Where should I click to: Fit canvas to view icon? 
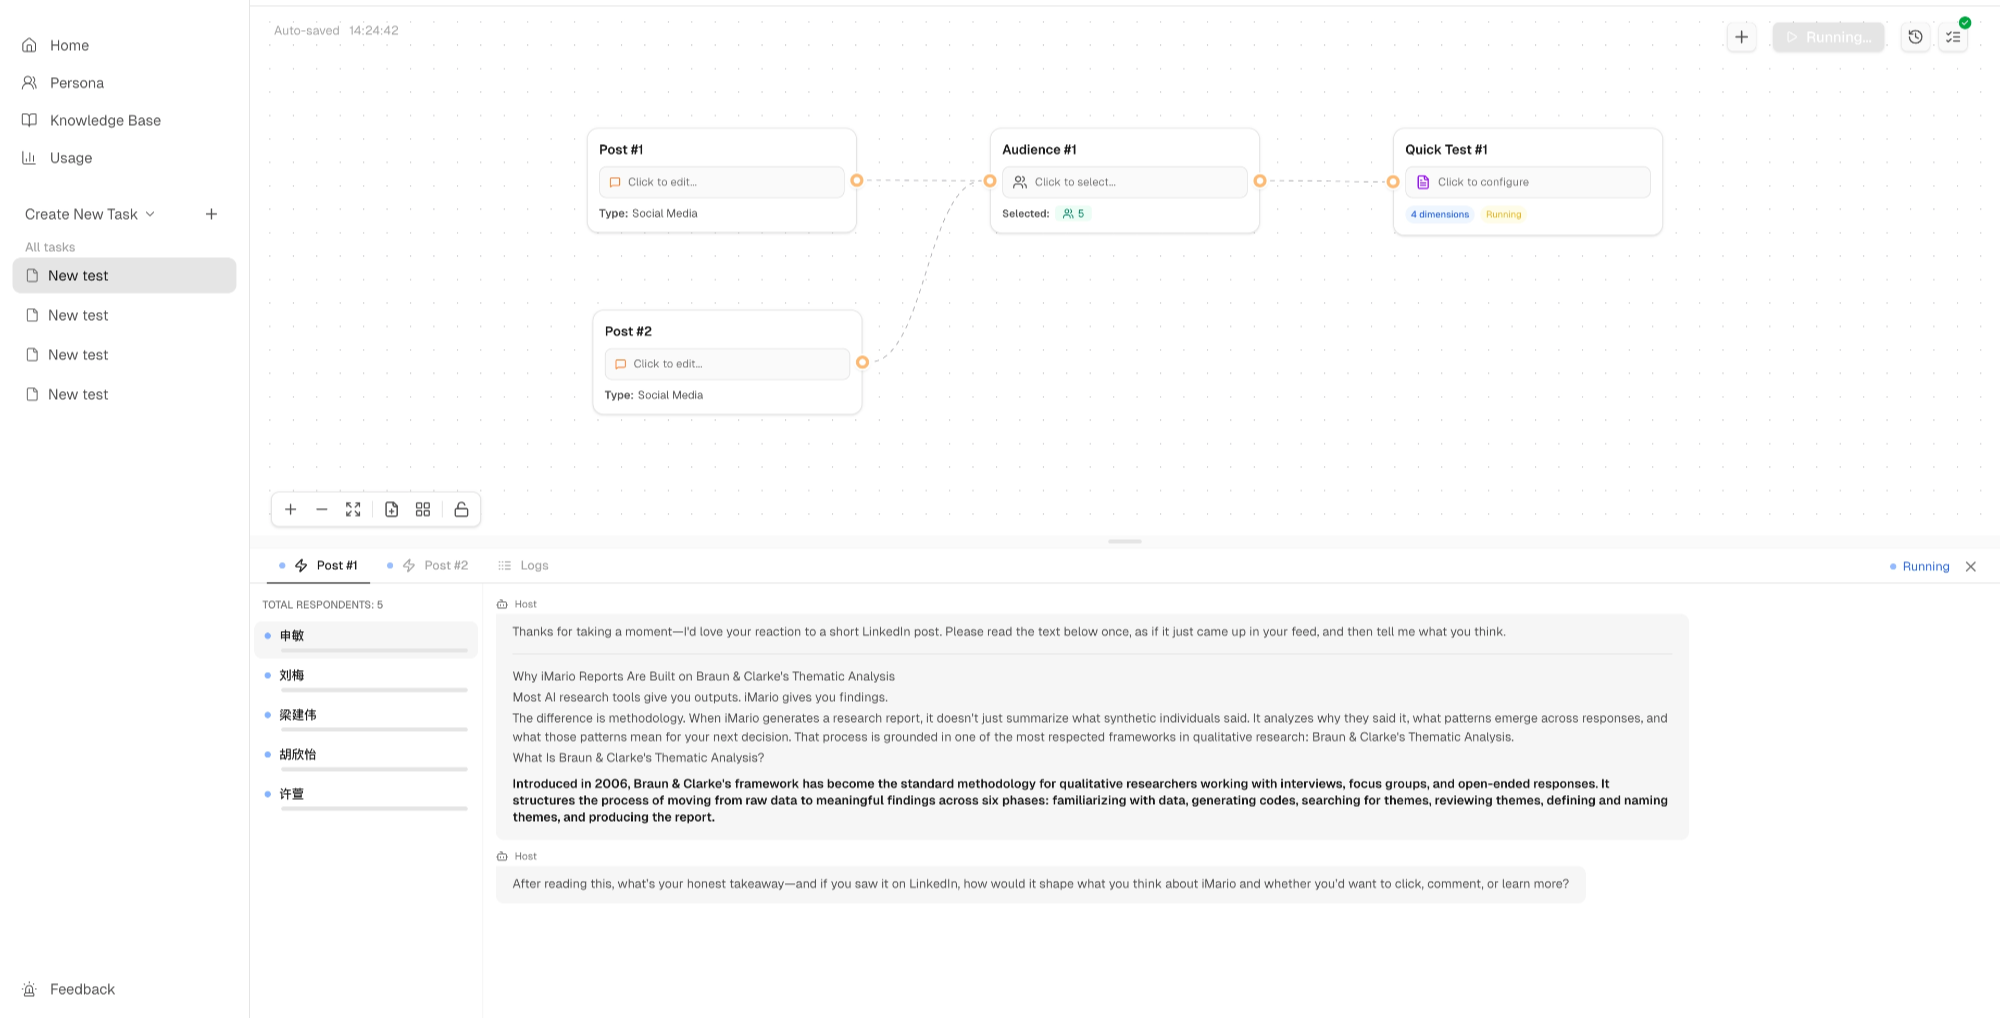coord(353,509)
